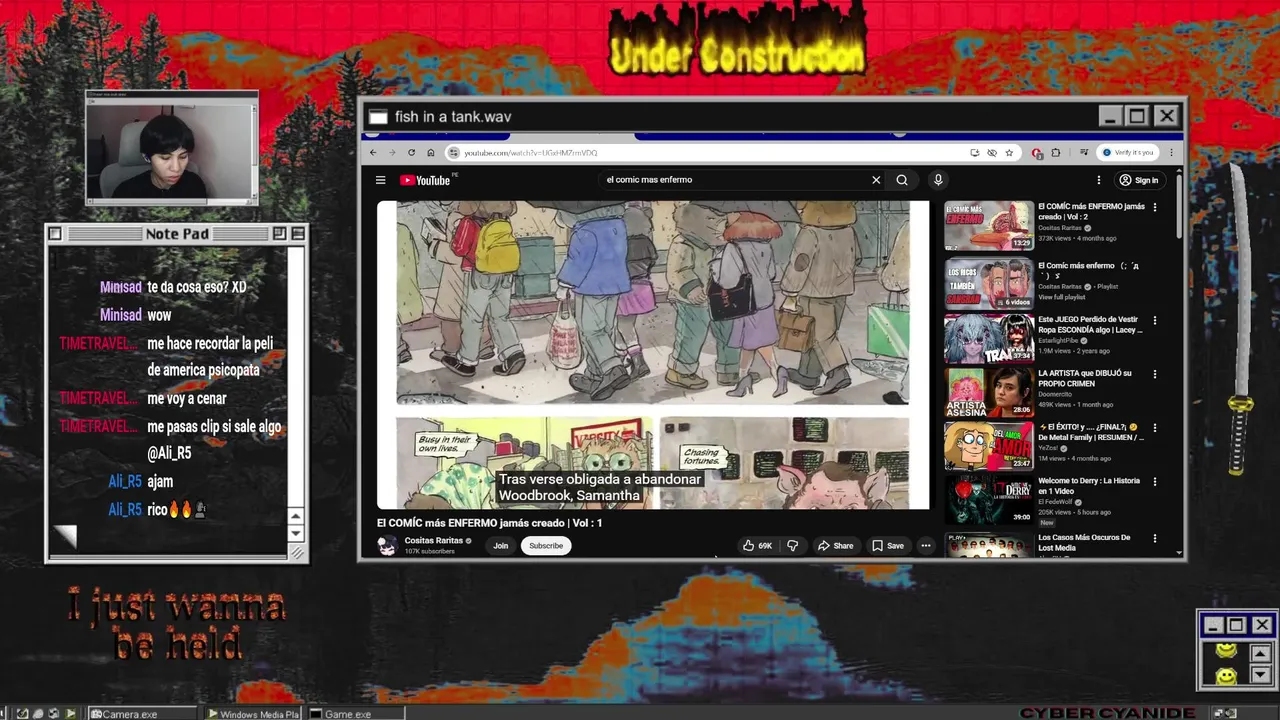Open options for 'De Metal Family' video
1280x720 pixels.
tap(1155, 427)
